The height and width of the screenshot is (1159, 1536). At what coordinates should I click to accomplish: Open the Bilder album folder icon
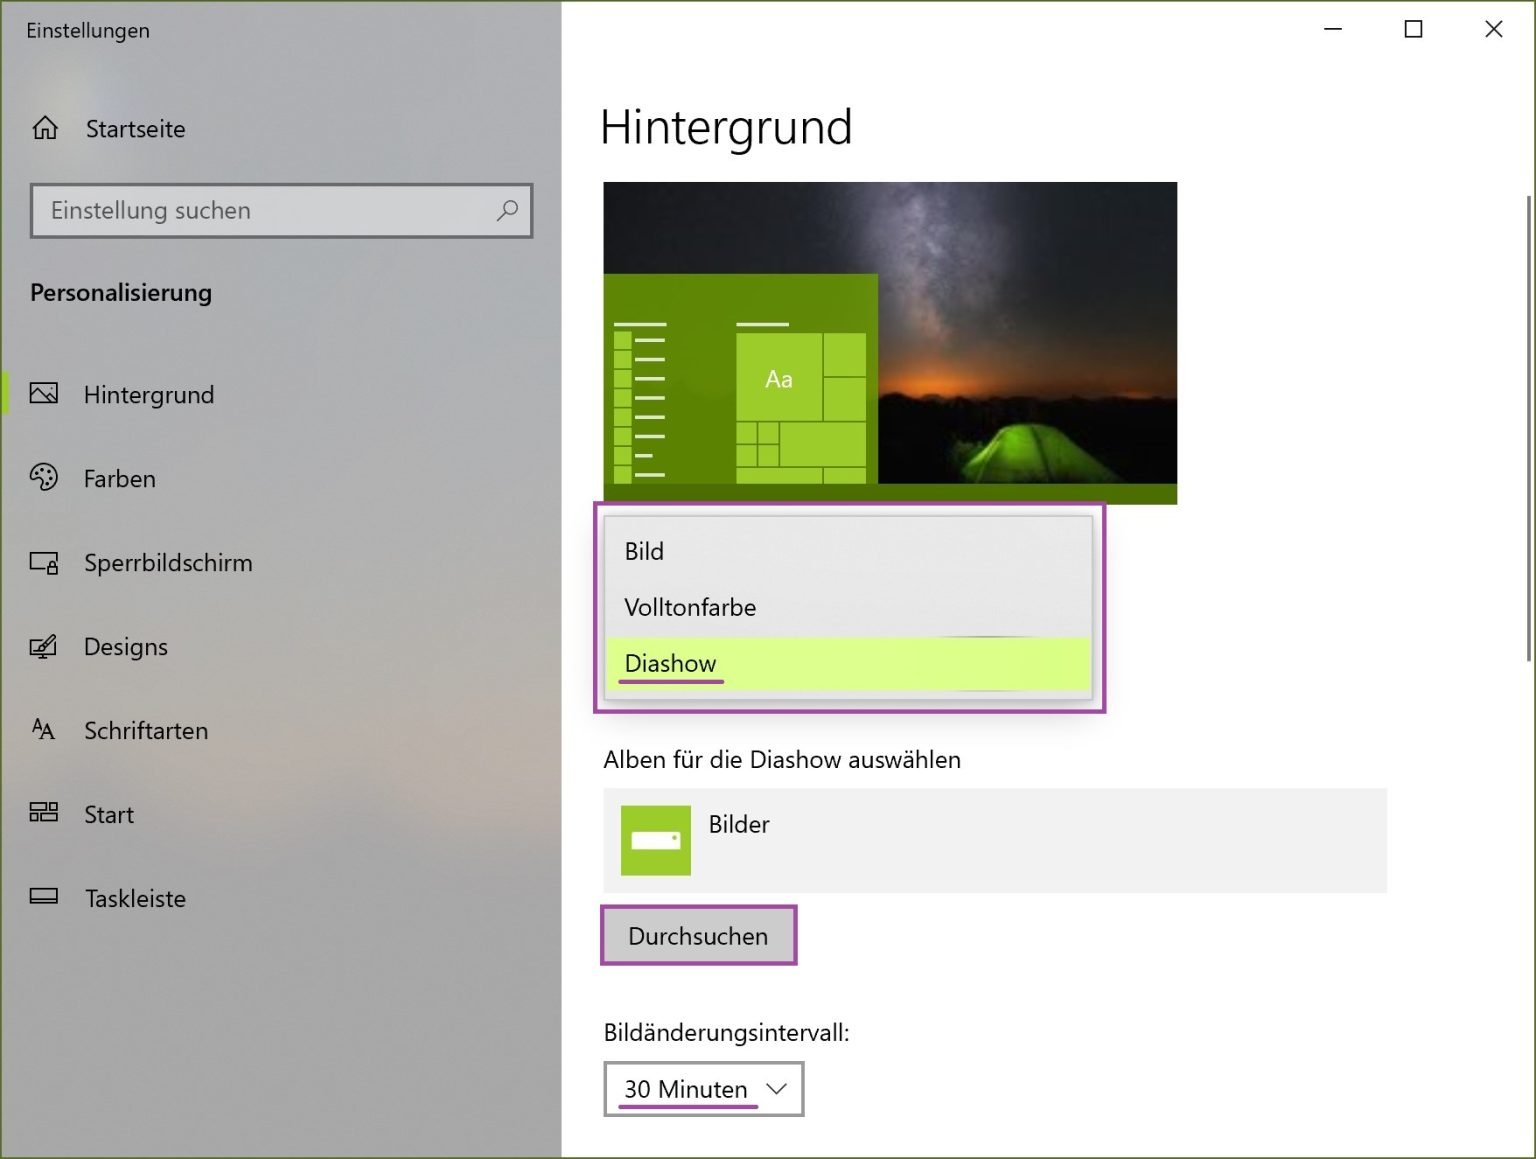[x=655, y=840]
